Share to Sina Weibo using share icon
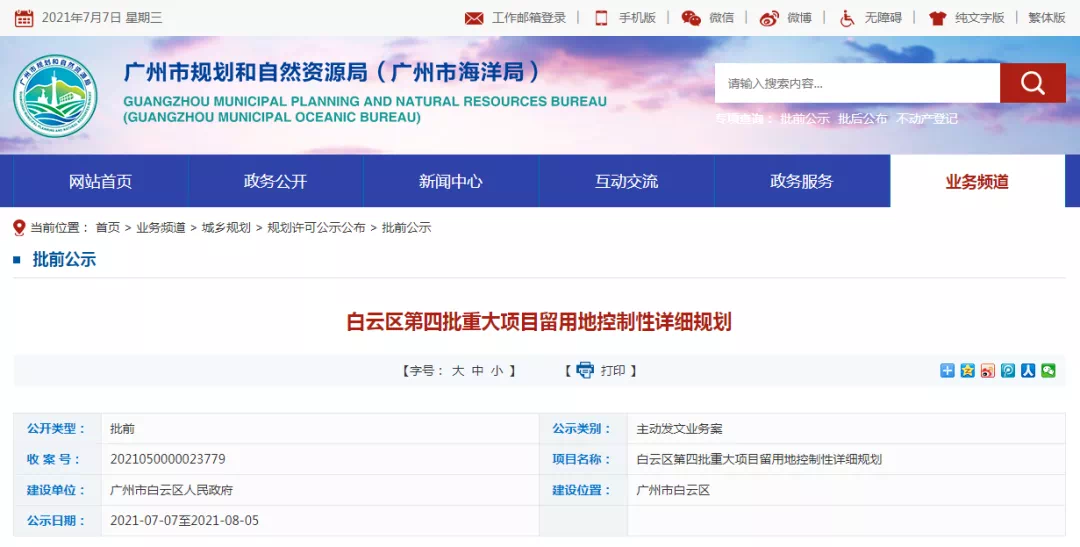The width and height of the screenshot is (1080, 547). [988, 370]
